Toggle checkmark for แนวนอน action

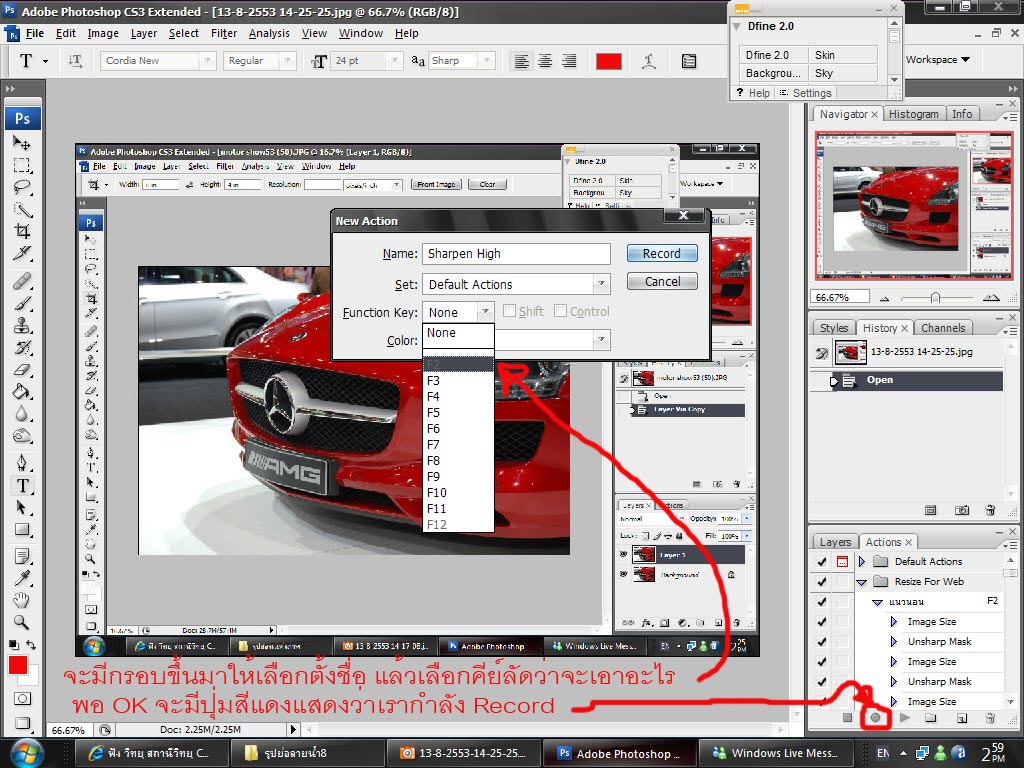pos(822,602)
